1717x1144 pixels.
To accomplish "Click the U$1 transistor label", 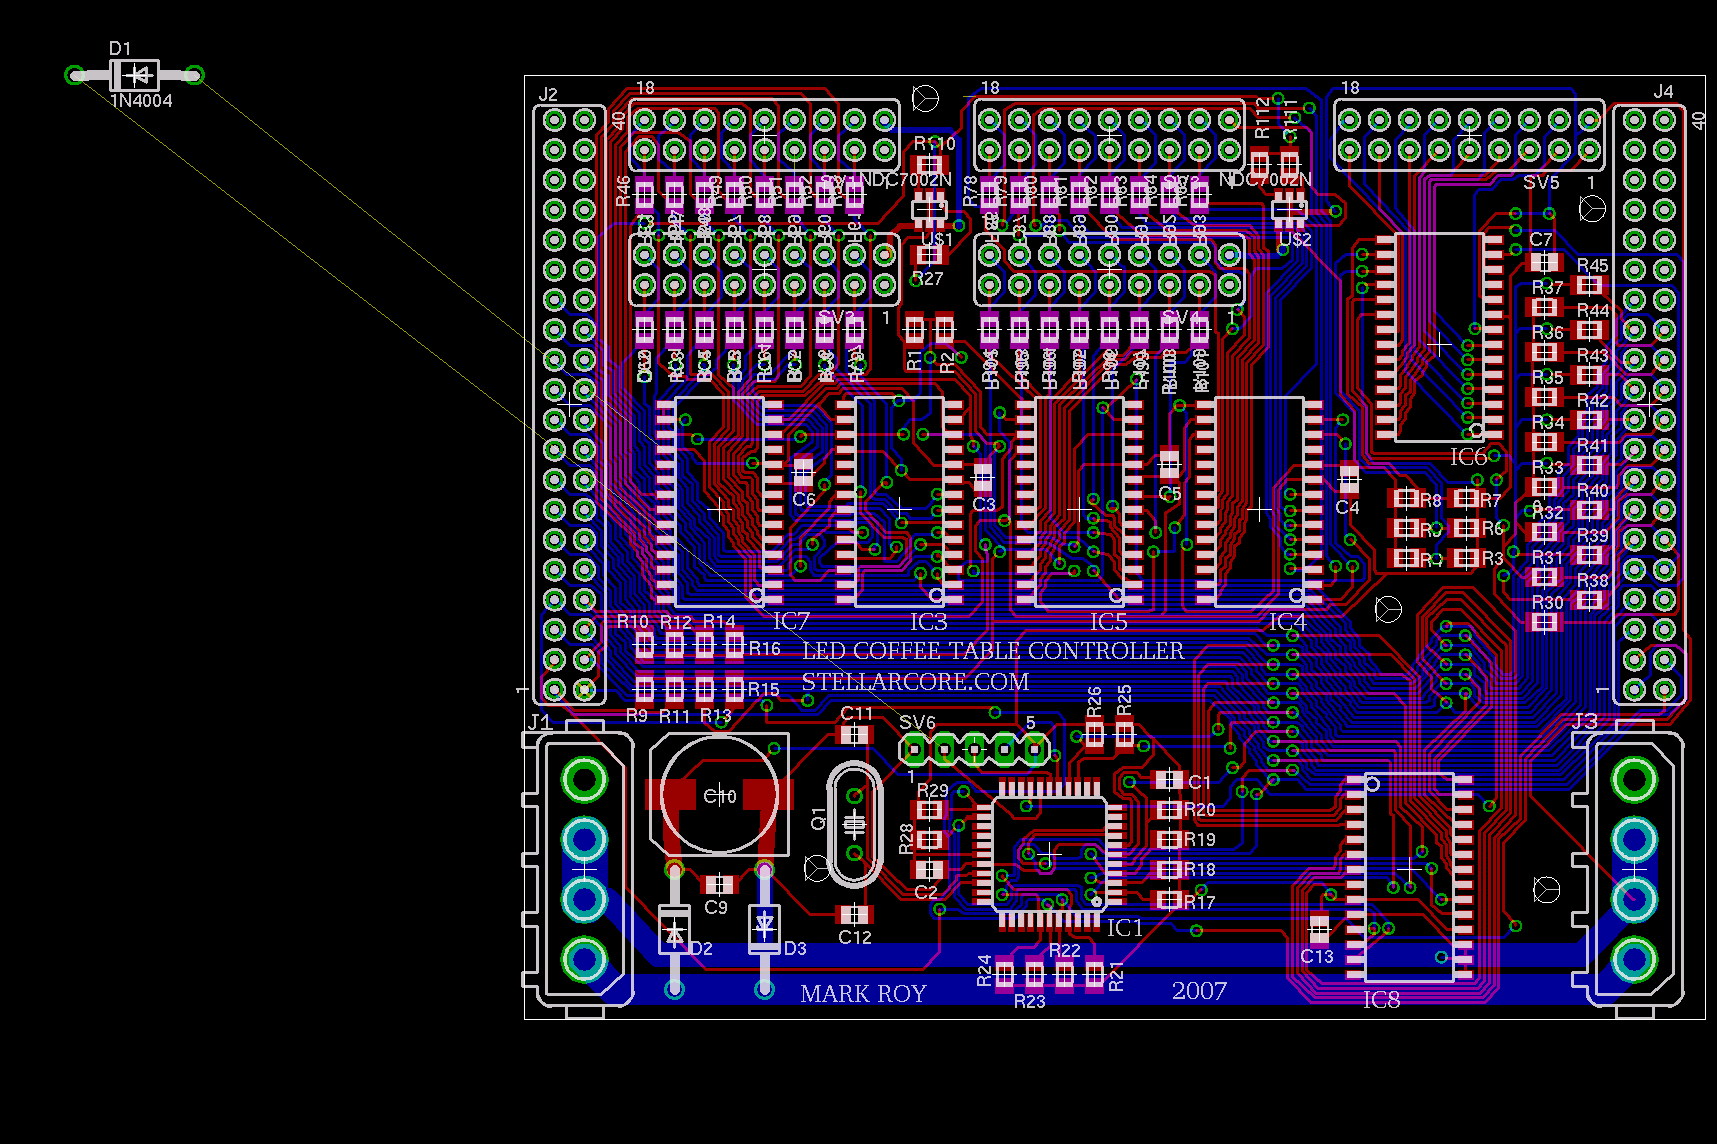I will pyautogui.click(x=937, y=240).
